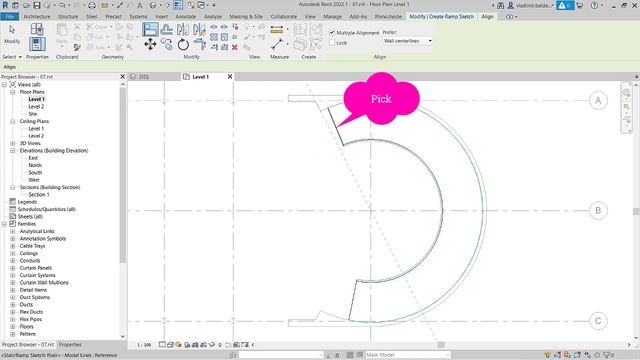Click the grid bubble C
Viewport: 640px width, 360px height.
tap(598, 321)
